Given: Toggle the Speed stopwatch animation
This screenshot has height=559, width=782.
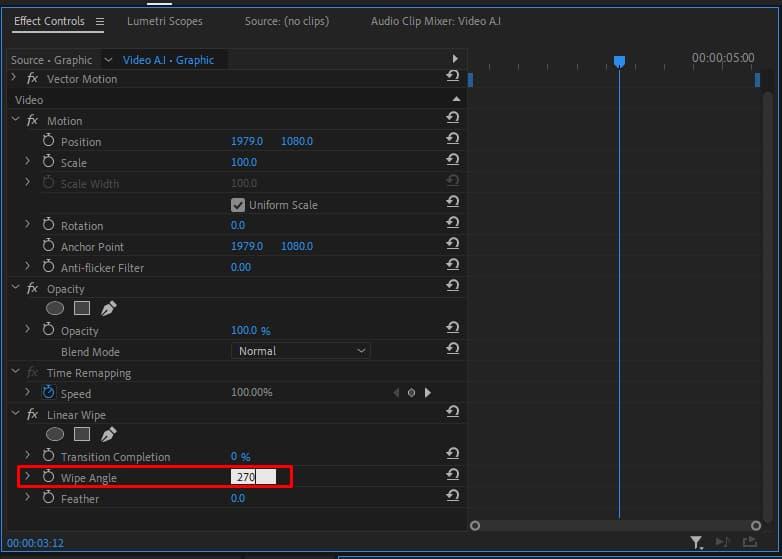Looking at the screenshot, I should click(x=48, y=393).
